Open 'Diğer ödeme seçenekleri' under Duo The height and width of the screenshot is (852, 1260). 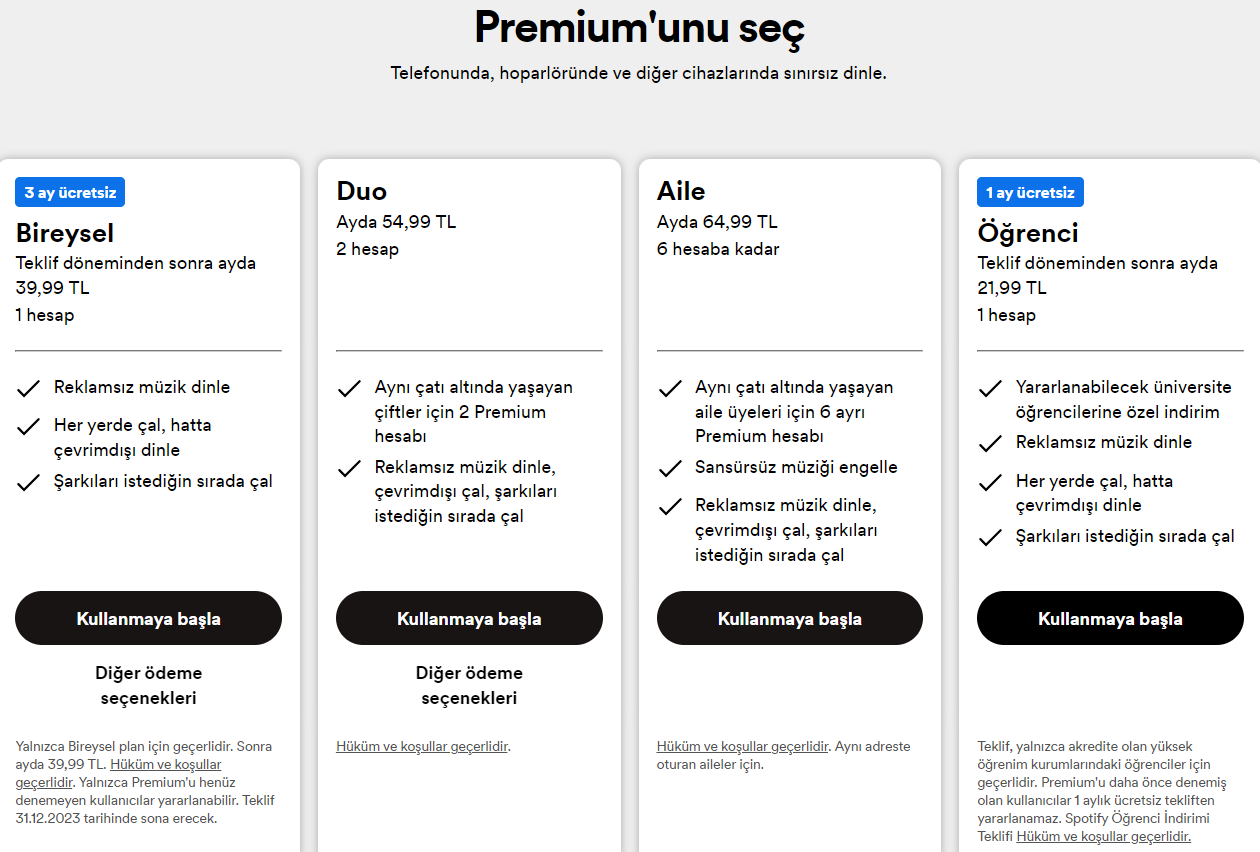(469, 685)
